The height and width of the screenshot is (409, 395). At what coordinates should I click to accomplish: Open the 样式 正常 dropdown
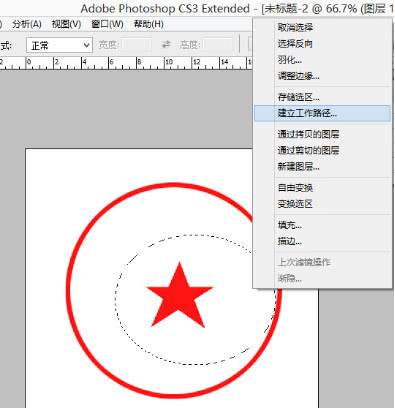coord(59,45)
